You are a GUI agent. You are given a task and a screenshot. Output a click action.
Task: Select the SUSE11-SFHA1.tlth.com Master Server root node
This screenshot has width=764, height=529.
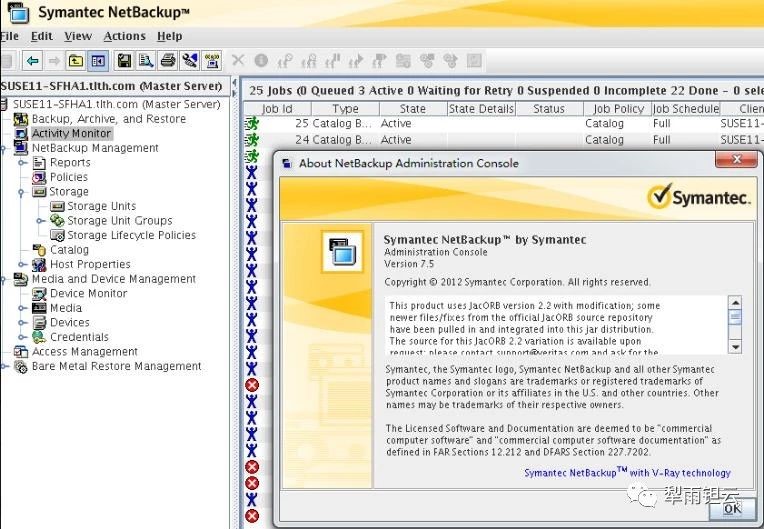(x=116, y=104)
